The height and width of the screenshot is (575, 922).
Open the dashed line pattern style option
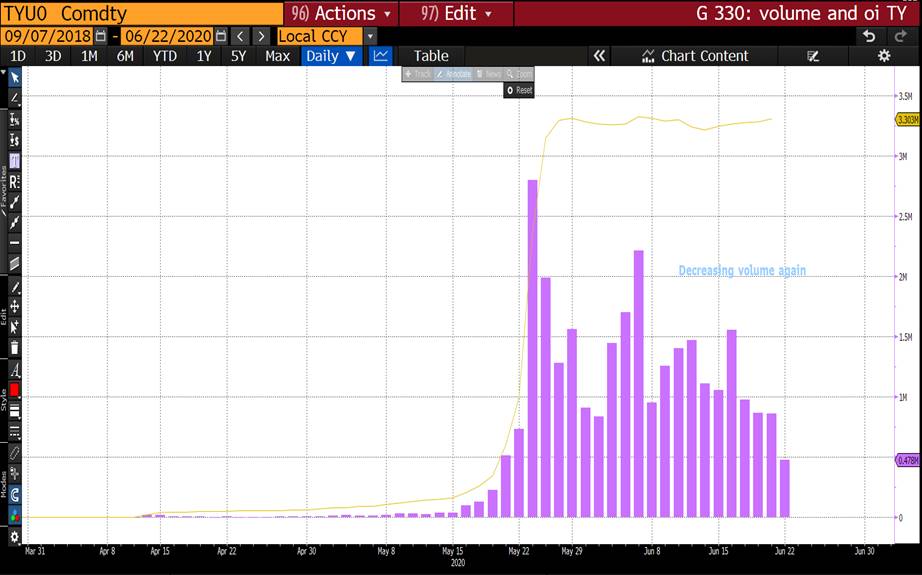coord(15,432)
